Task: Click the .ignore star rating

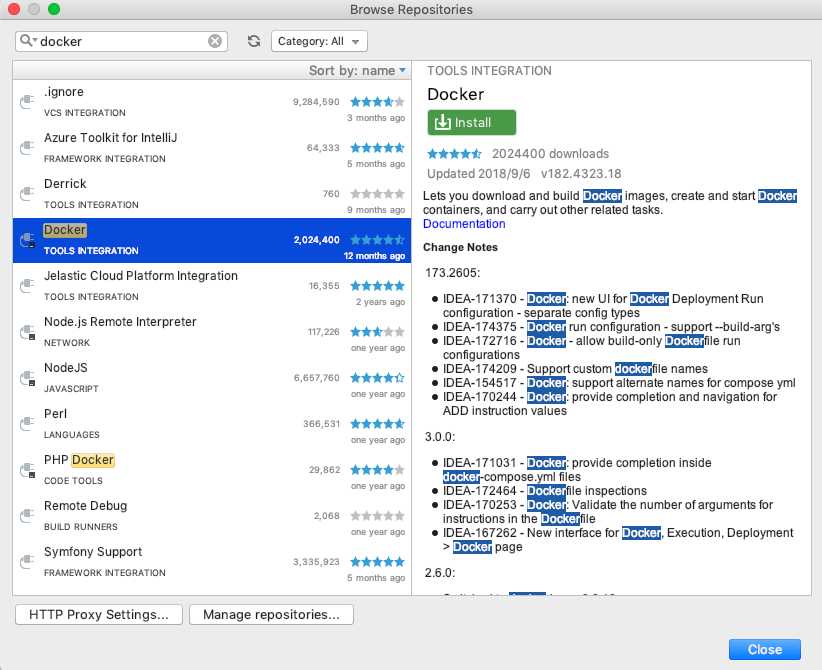Action: click(x=377, y=102)
